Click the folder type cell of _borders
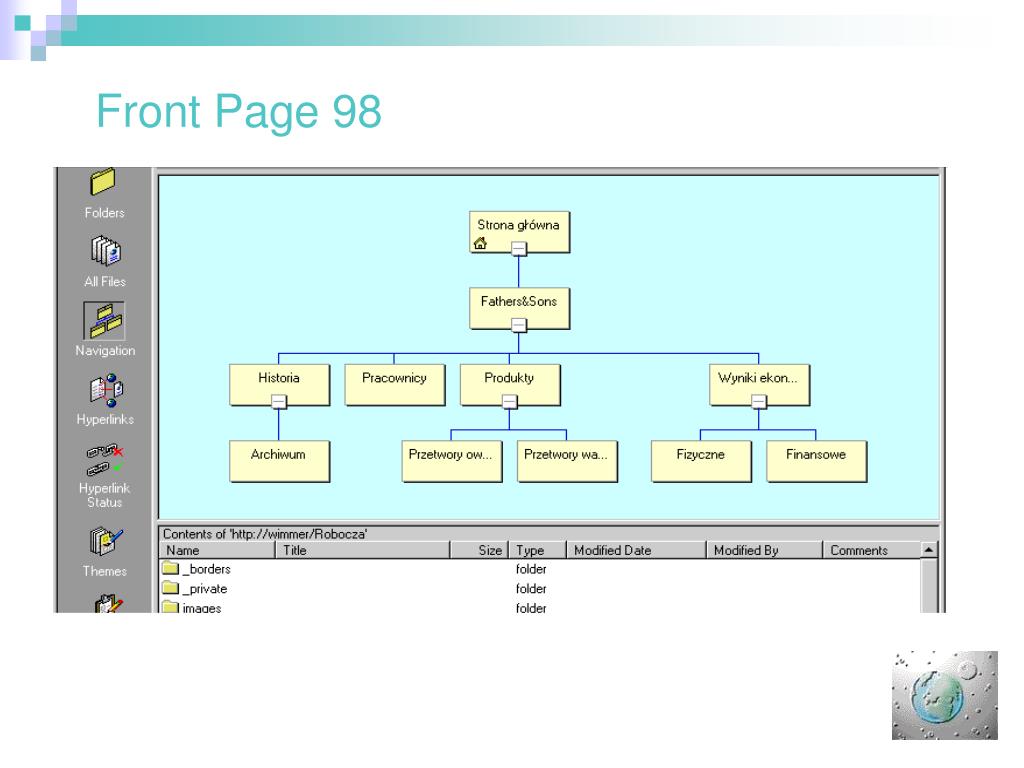 point(531,569)
